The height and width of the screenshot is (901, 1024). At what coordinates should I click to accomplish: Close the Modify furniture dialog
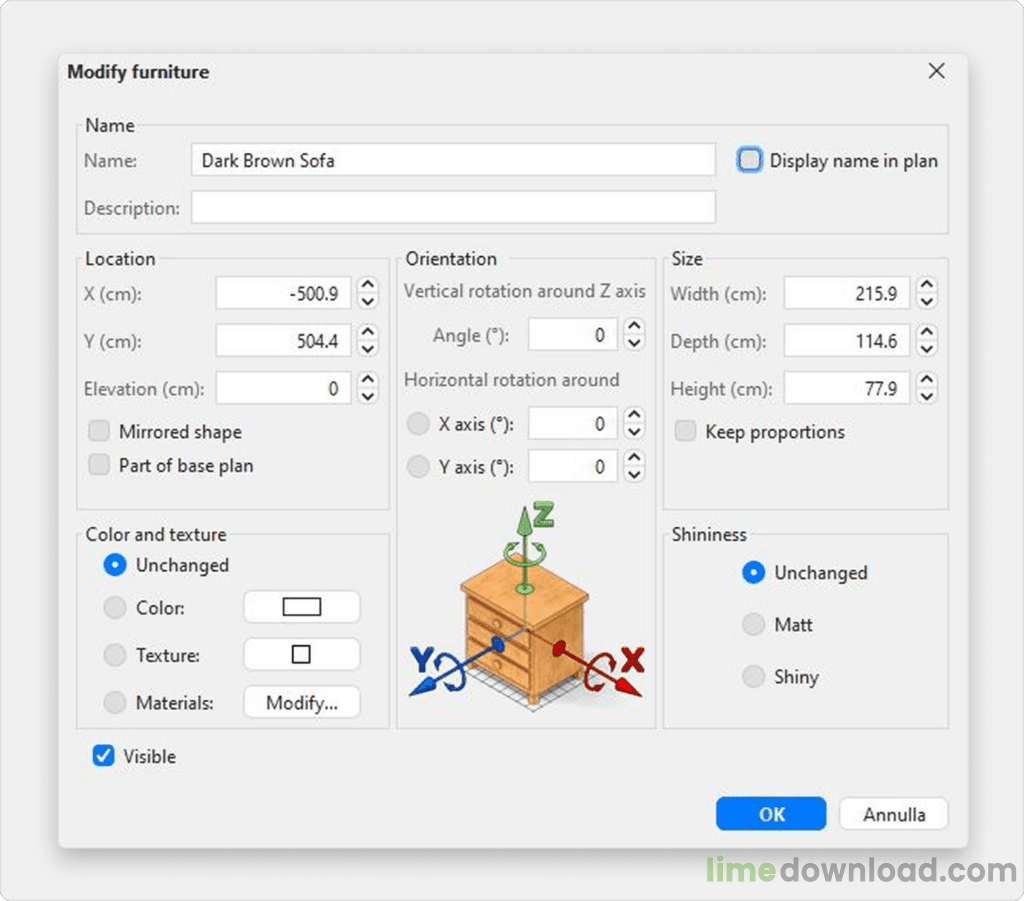pos(936,71)
